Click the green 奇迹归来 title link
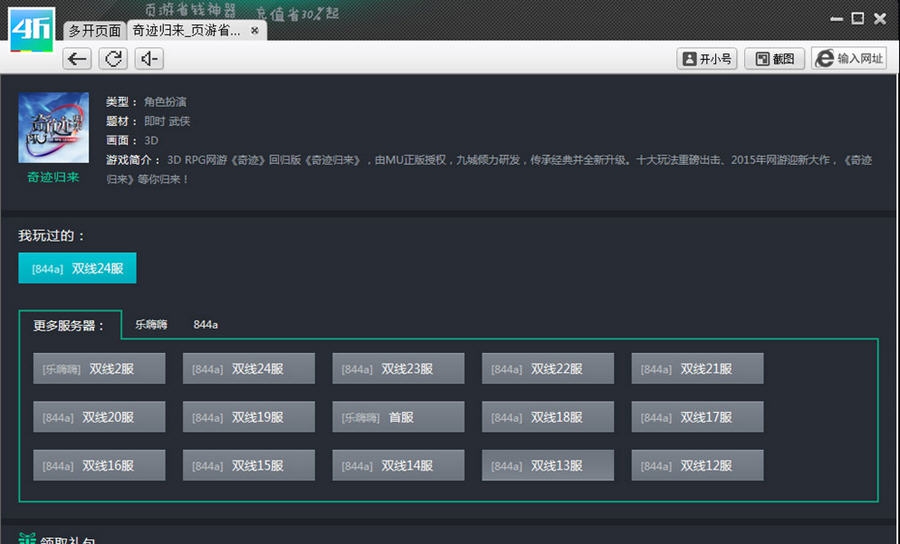This screenshot has width=900, height=544. click(53, 177)
